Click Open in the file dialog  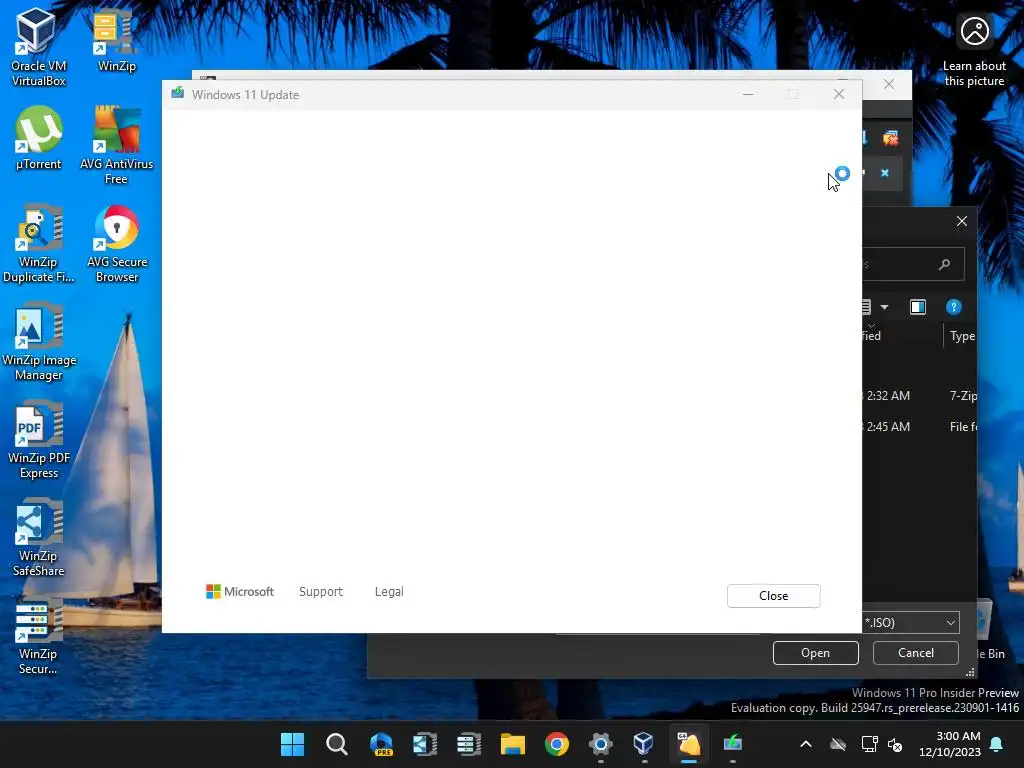[x=815, y=653]
